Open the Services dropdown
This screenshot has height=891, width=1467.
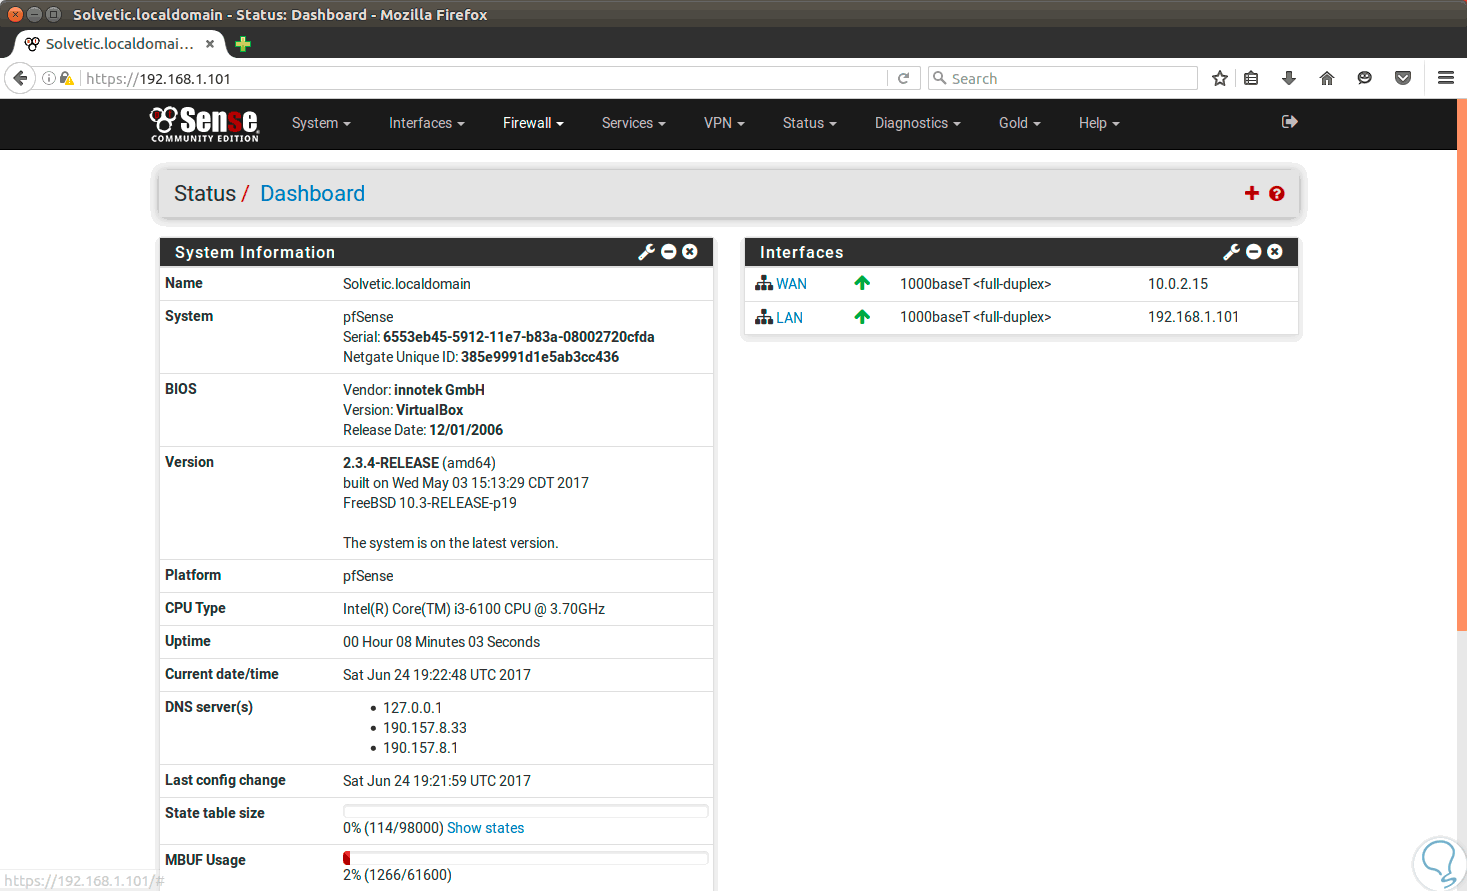point(634,123)
